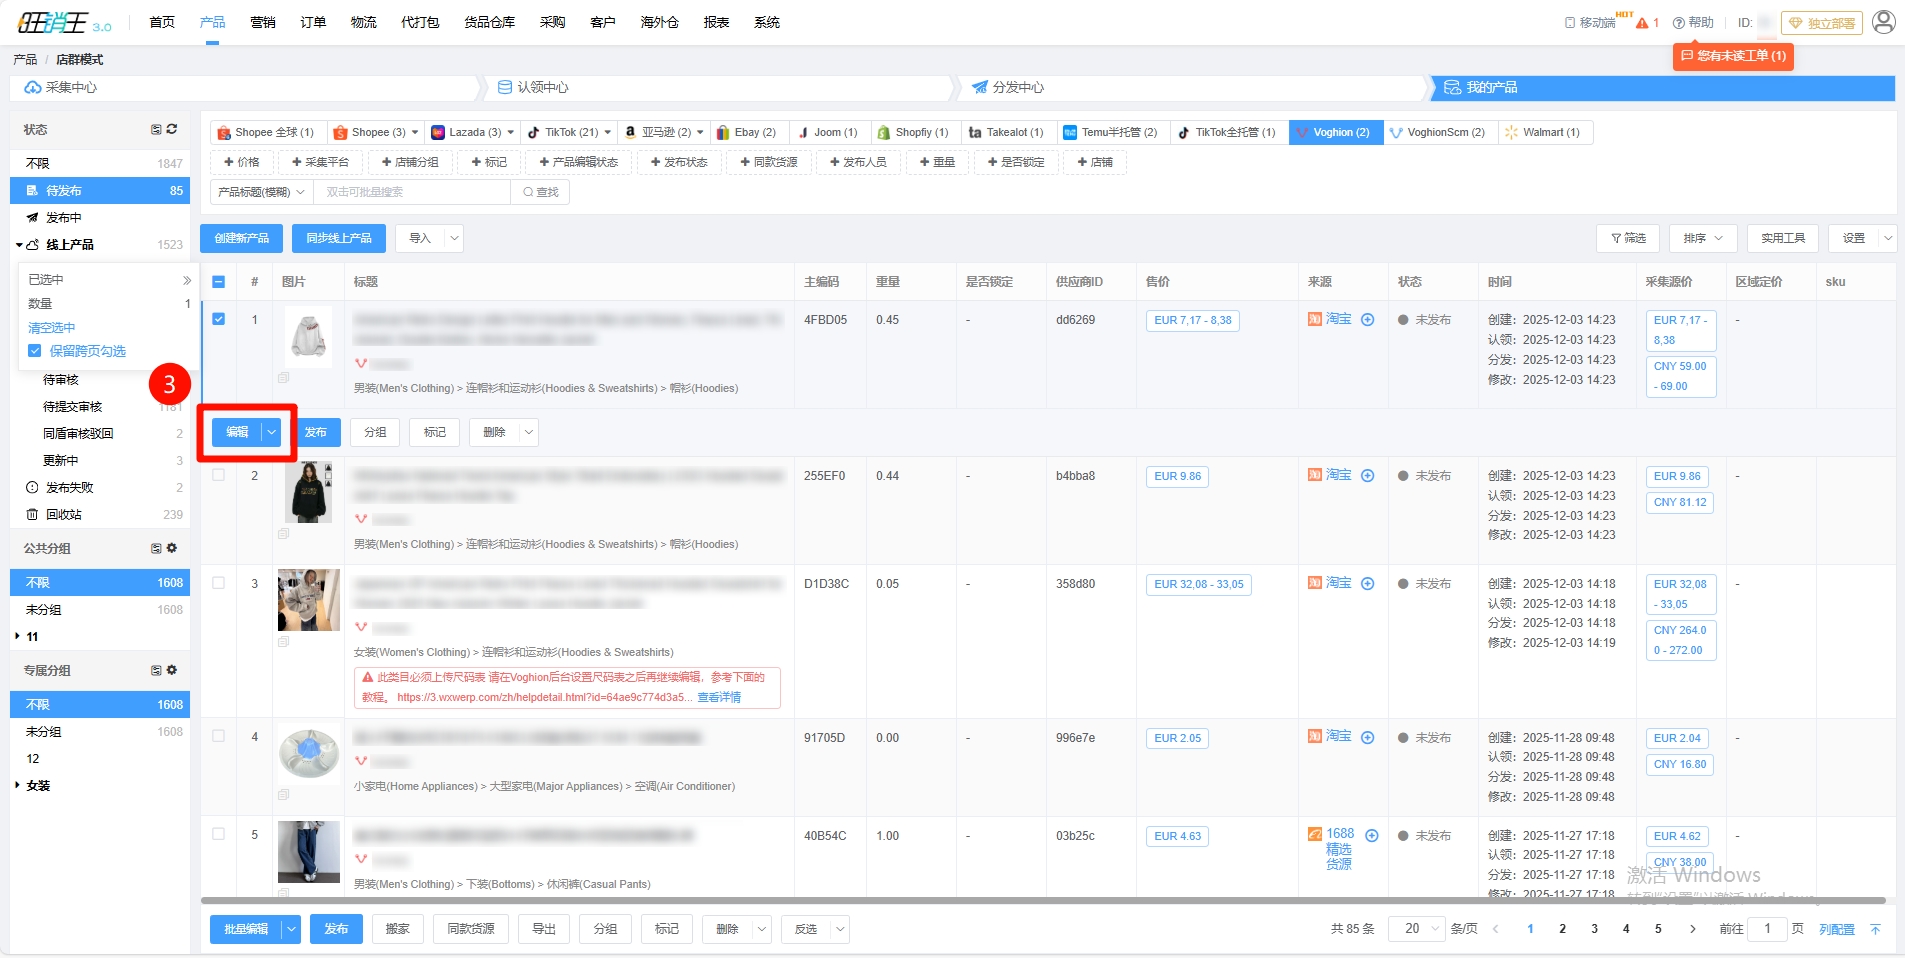The height and width of the screenshot is (958, 1905).
Task: Open the 回收站 trash item
Action: pyautogui.click(x=63, y=514)
